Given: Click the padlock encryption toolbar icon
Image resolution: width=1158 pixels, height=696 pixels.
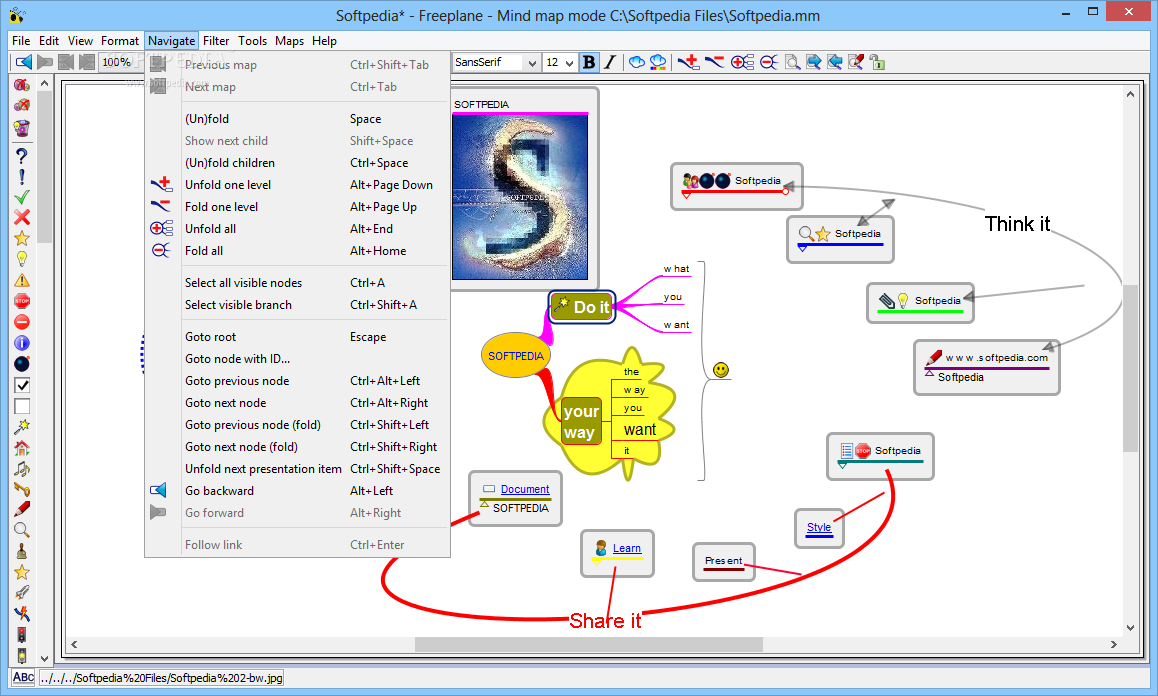Looking at the screenshot, I should 877,63.
